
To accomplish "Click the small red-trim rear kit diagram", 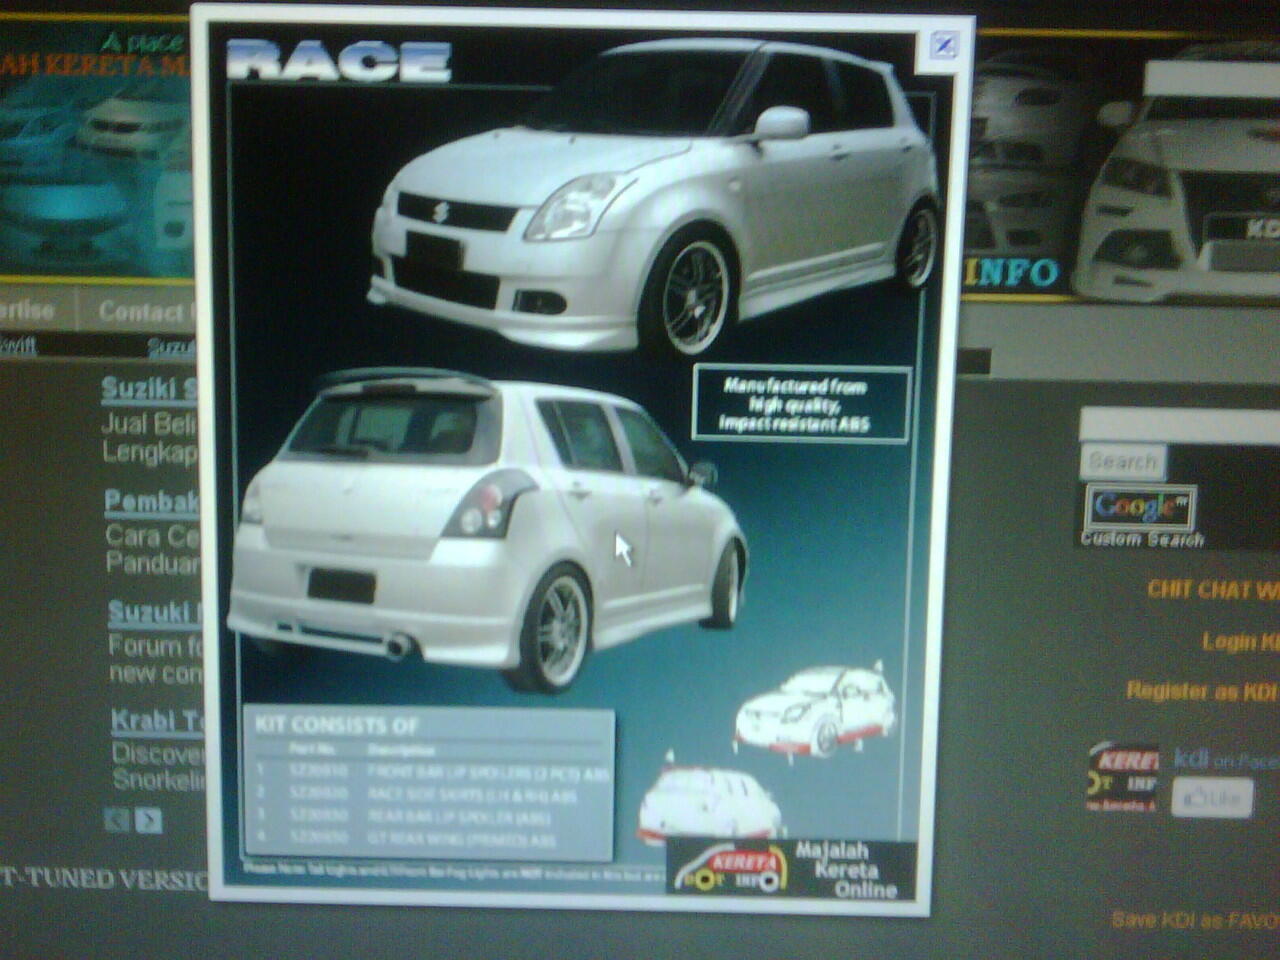I will 709,803.
